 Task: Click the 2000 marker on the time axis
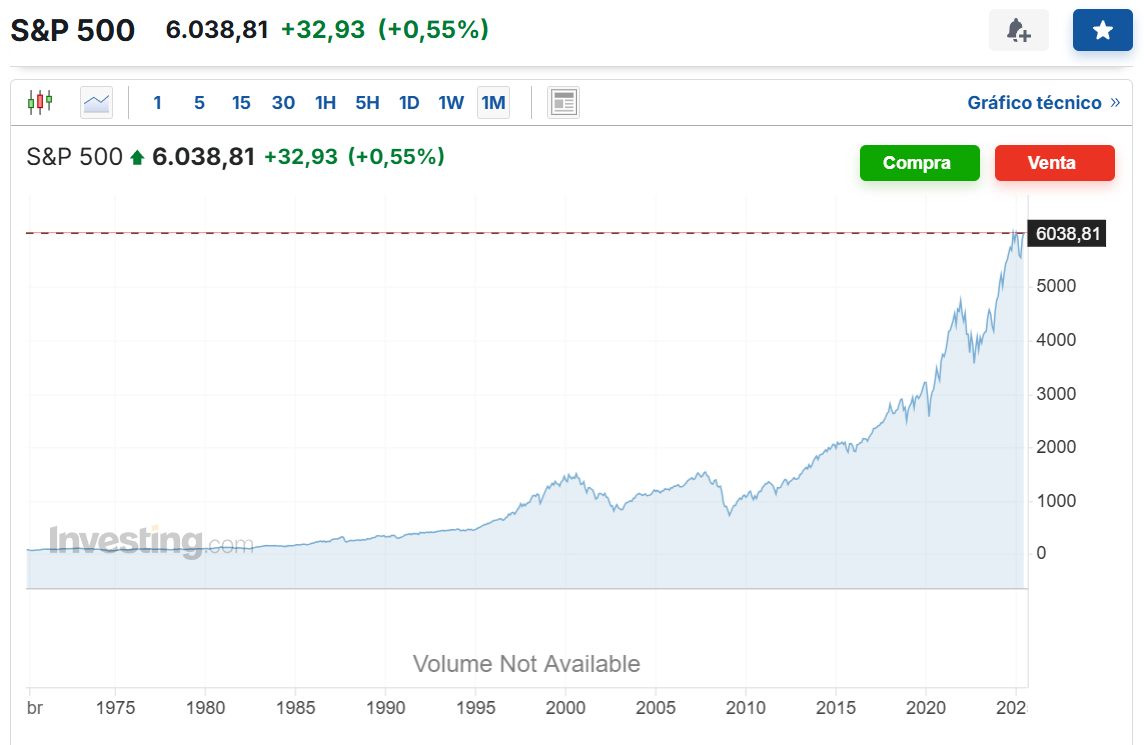(565, 708)
